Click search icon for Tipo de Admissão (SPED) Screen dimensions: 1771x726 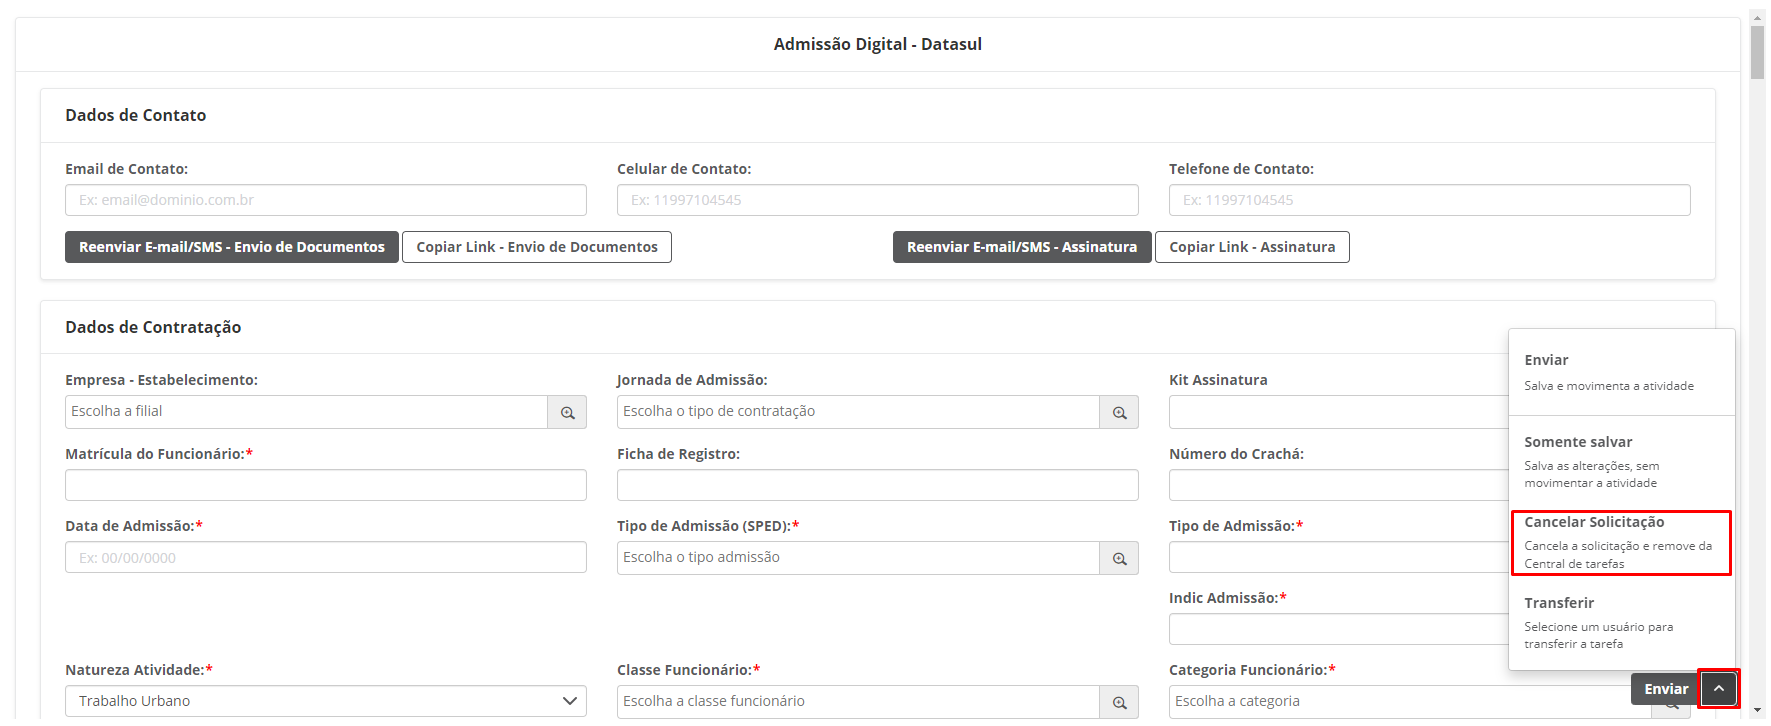[x=1119, y=558]
